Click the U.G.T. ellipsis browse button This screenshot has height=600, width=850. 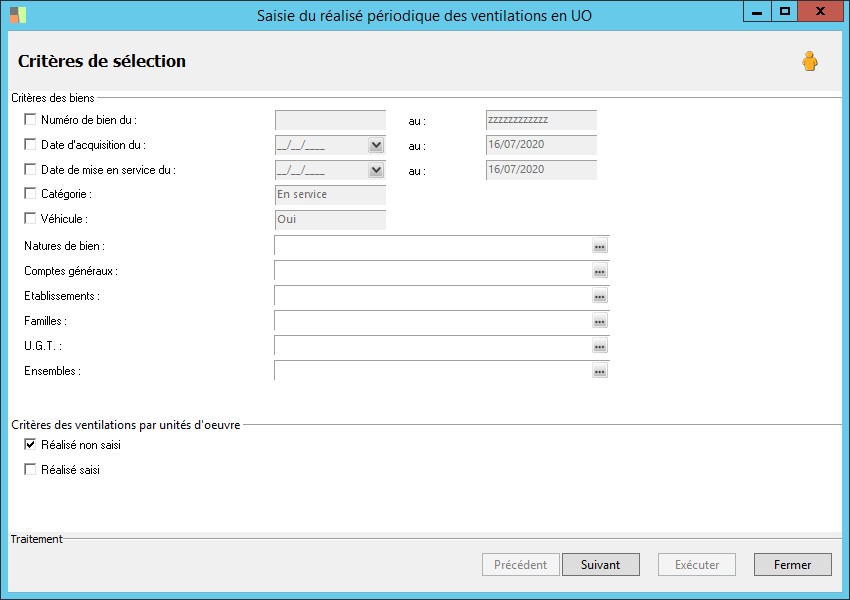[x=599, y=346]
